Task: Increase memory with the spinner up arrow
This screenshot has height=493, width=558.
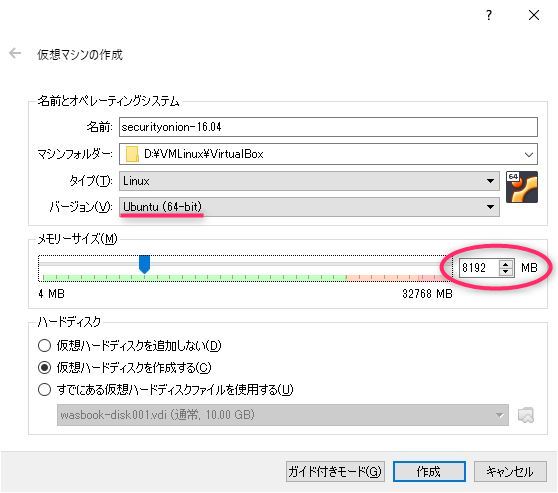Action: tap(506, 264)
